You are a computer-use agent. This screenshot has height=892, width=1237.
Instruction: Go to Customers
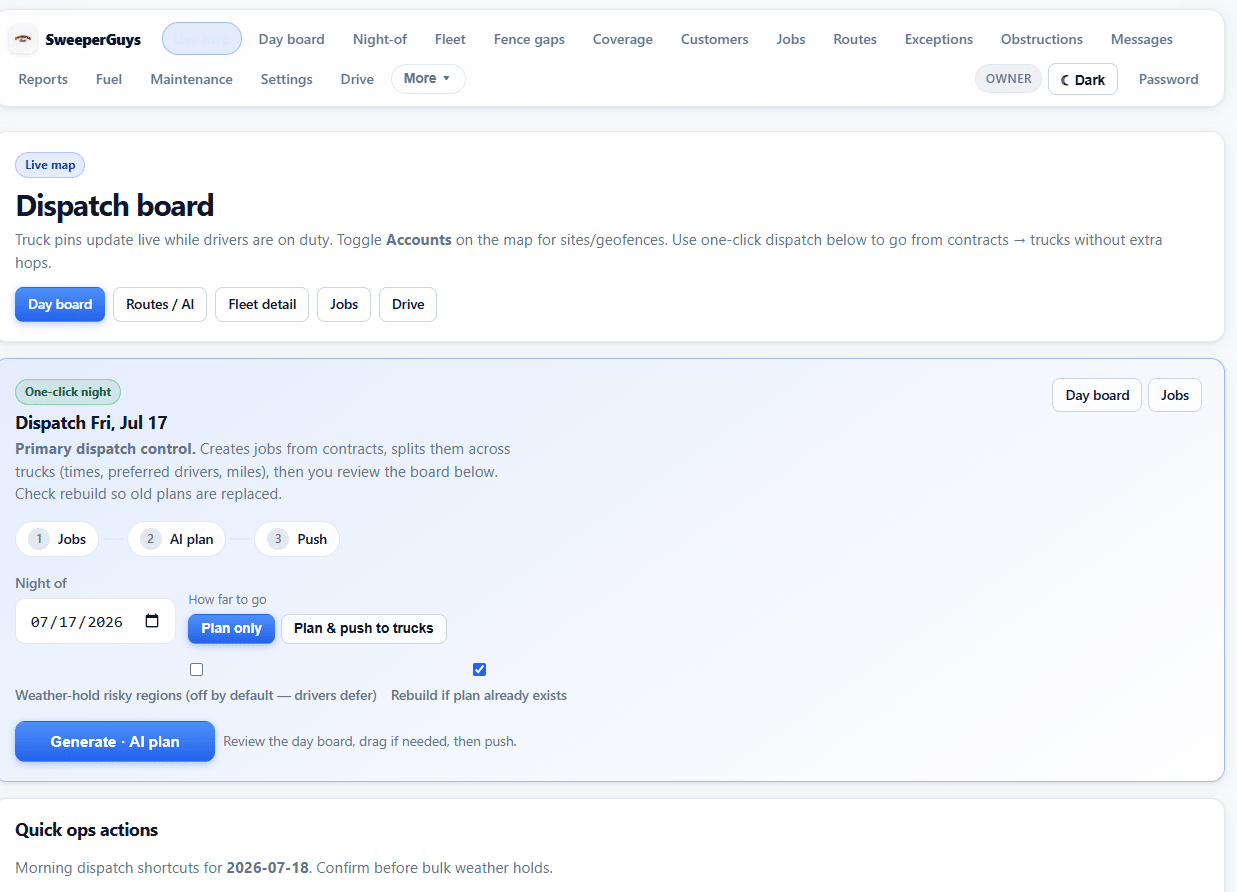click(x=715, y=39)
